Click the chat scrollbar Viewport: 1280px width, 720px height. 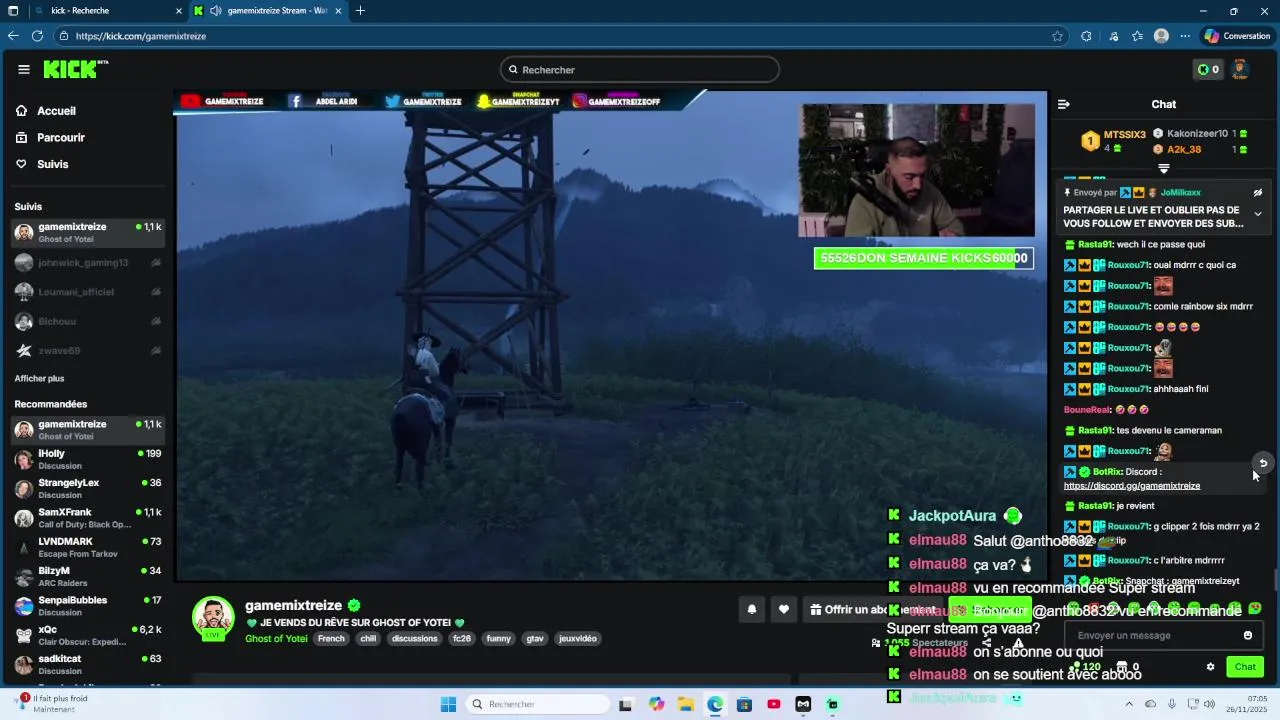1275,580
